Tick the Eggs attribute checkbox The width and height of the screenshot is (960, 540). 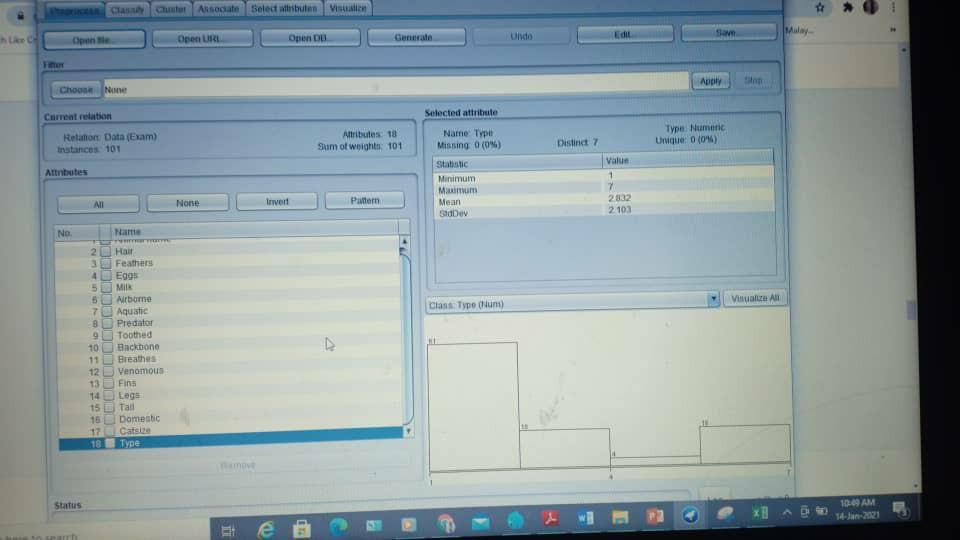(107, 276)
